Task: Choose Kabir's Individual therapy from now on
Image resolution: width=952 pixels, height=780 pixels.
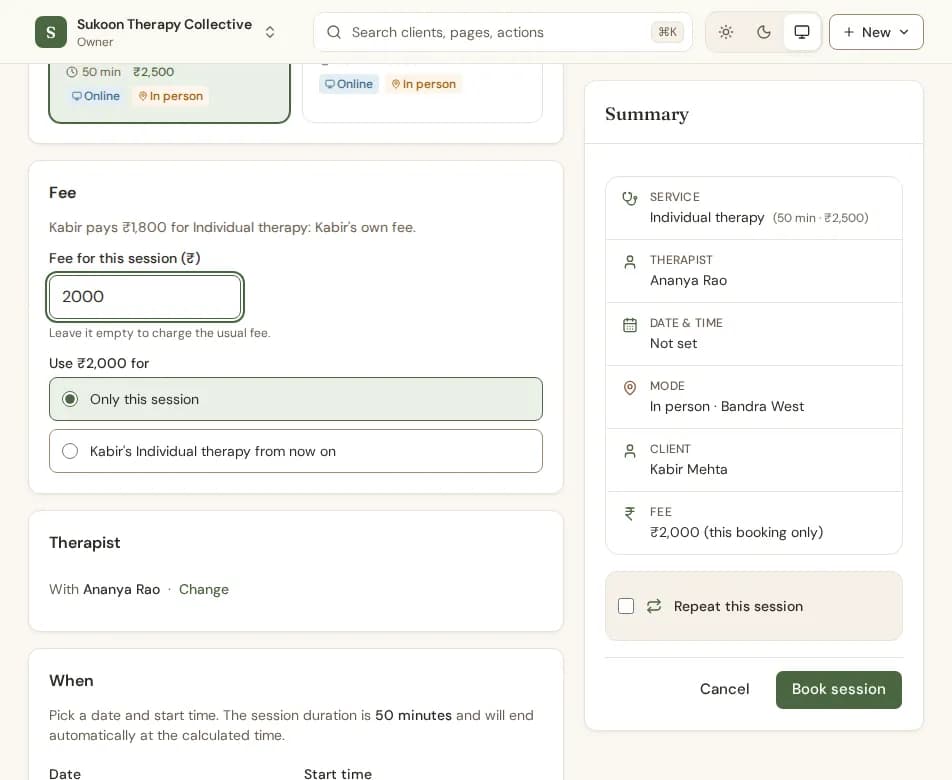Action: click(x=296, y=451)
